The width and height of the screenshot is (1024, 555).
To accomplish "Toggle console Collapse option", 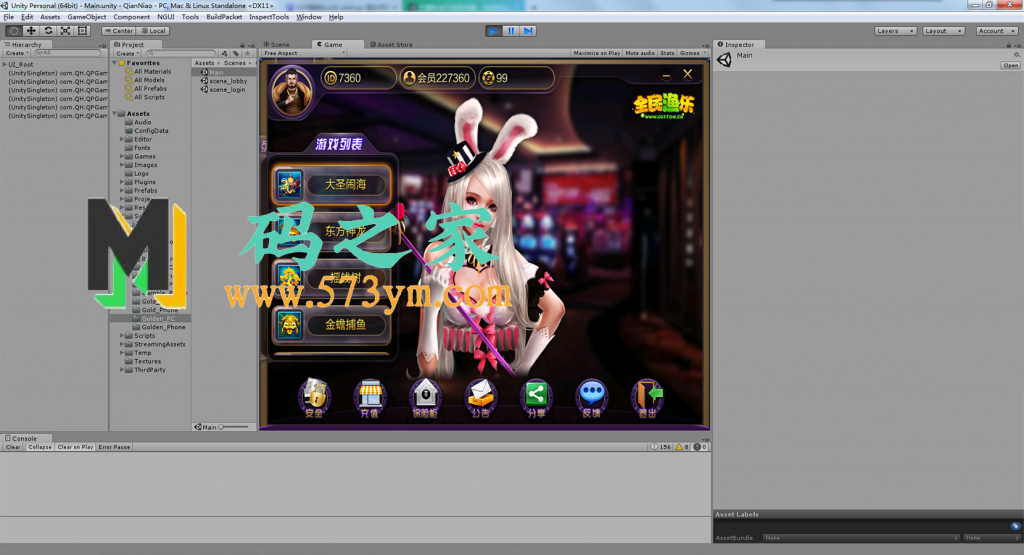I will 39,447.
